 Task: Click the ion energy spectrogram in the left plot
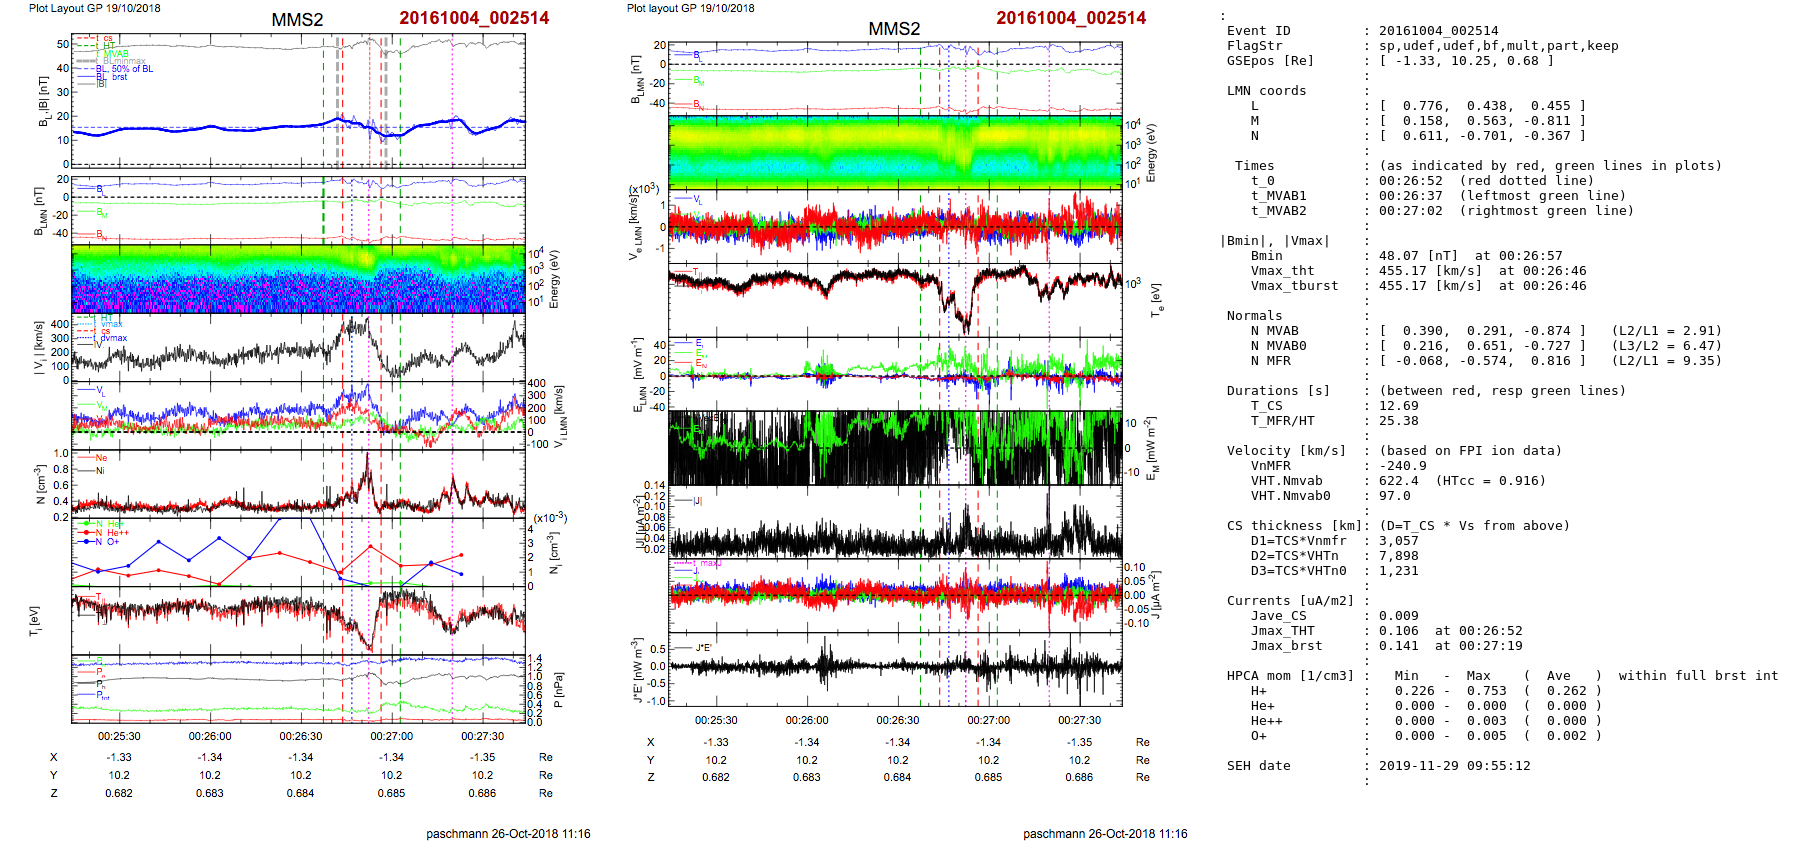(298, 279)
